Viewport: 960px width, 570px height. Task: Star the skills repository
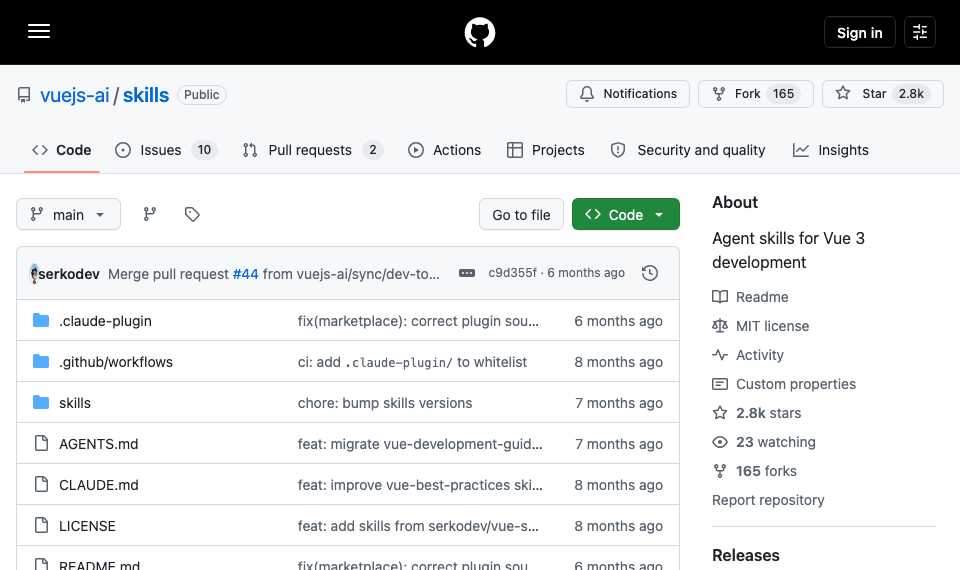tap(882, 94)
